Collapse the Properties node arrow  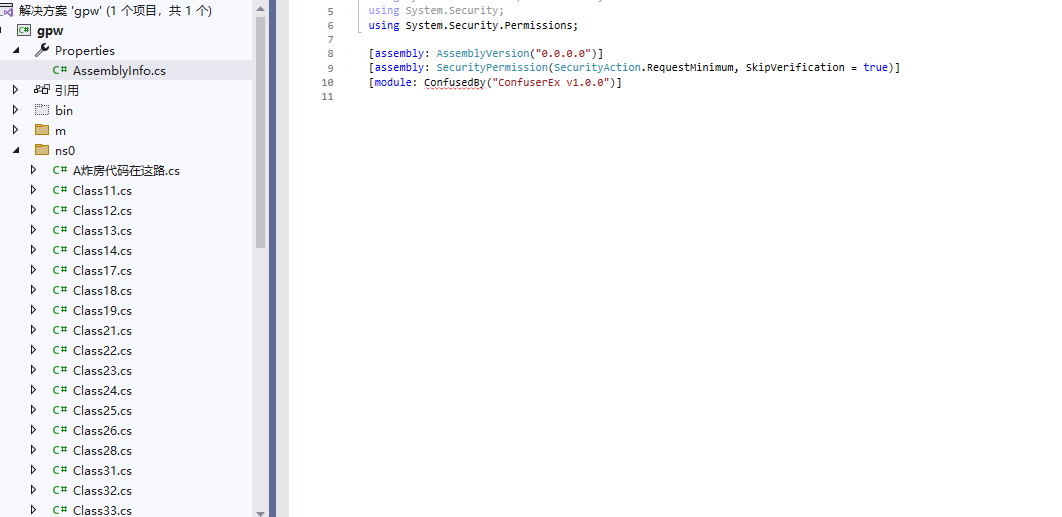click(x=16, y=50)
